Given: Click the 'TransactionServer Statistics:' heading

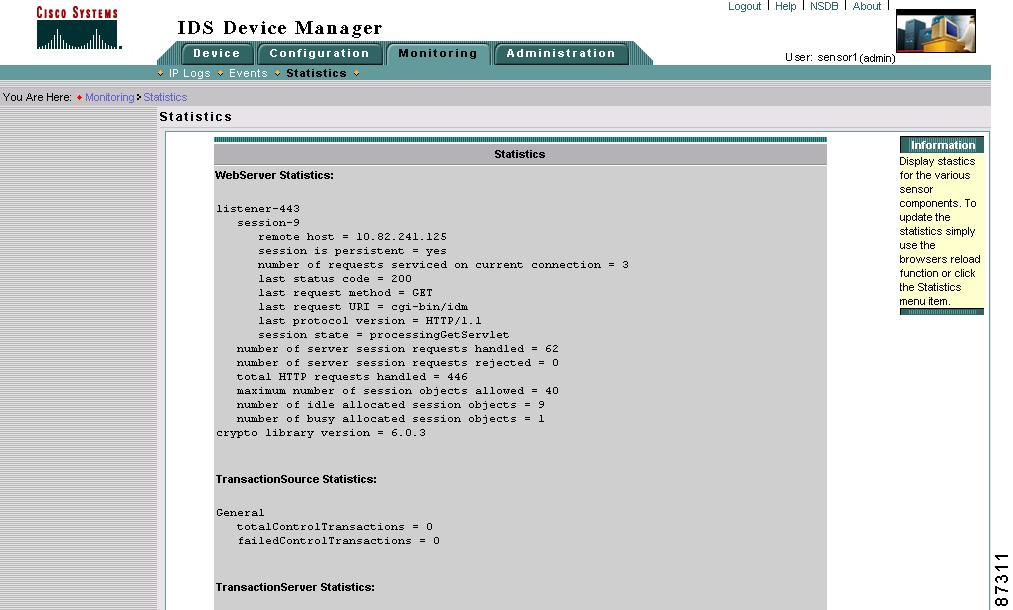Looking at the screenshot, I should [295, 587].
